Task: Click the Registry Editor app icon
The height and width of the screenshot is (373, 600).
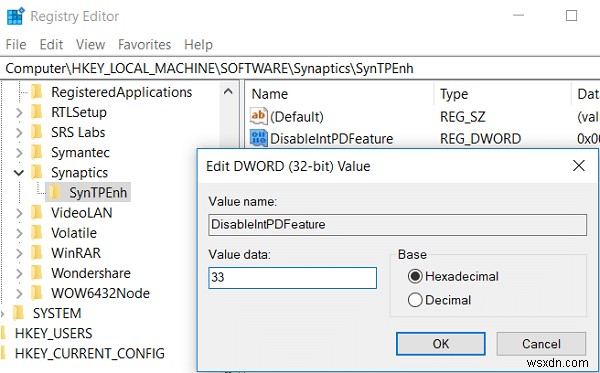Action: pos(15,16)
